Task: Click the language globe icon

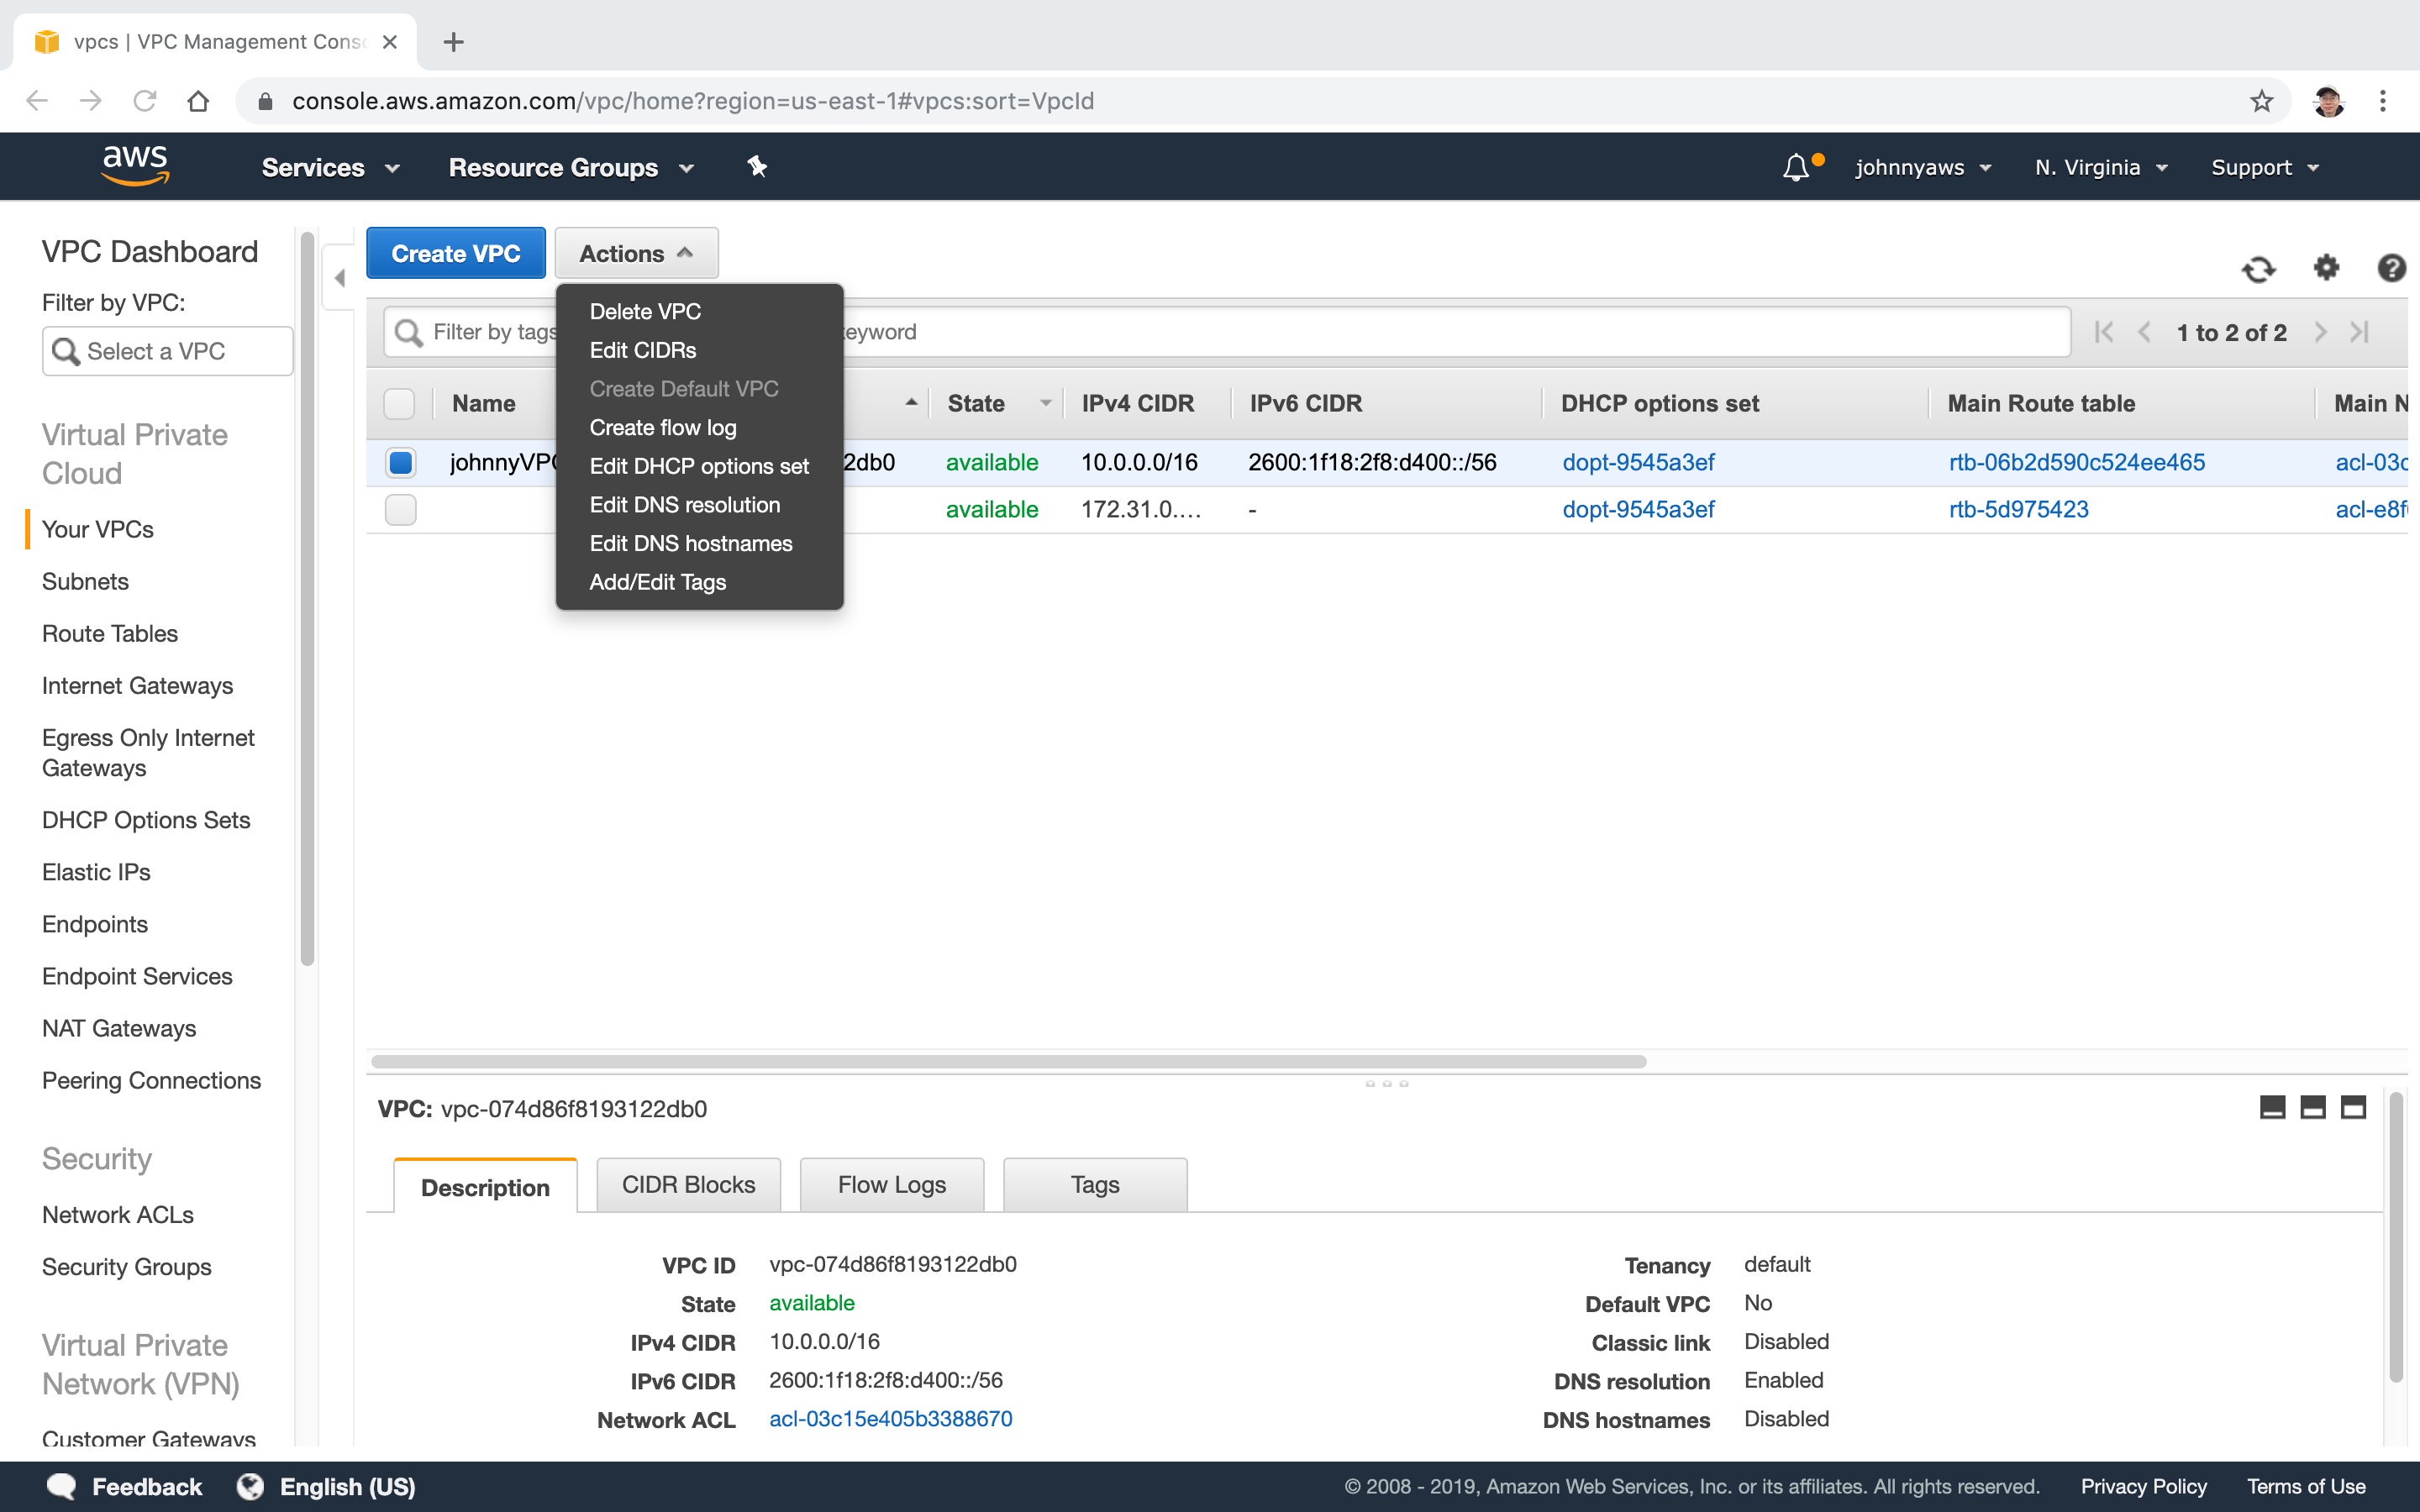Action: pyautogui.click(x=250, y=1486)
